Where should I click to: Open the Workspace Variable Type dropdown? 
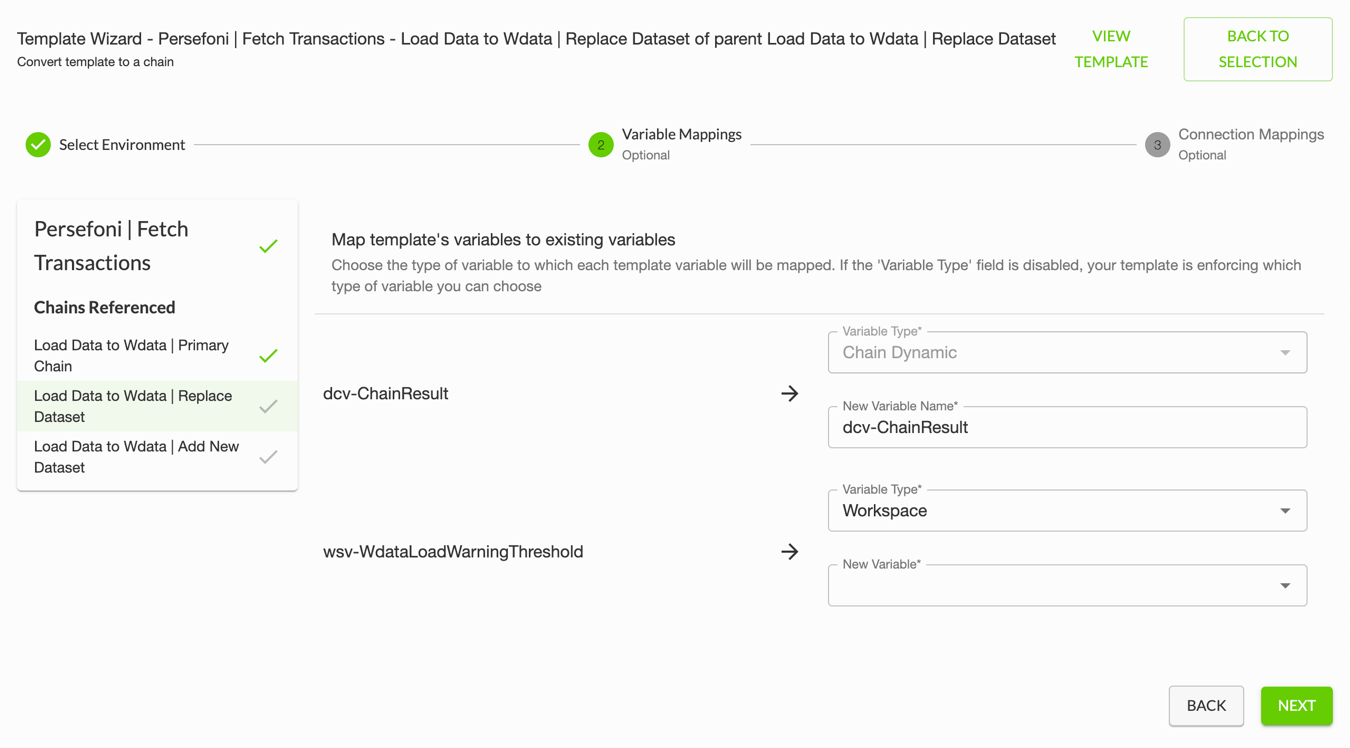(1067, 510)
